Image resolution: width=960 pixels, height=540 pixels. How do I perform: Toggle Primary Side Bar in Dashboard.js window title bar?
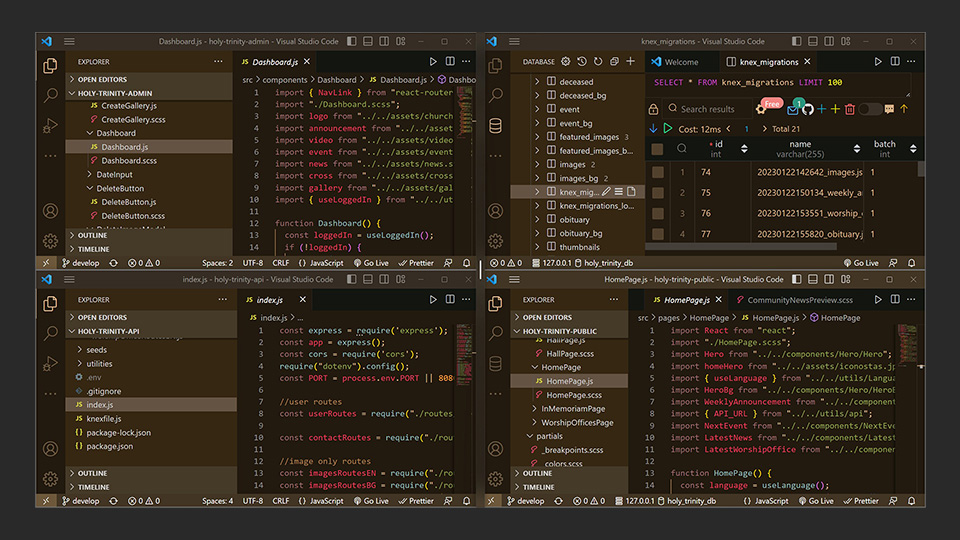351,41
